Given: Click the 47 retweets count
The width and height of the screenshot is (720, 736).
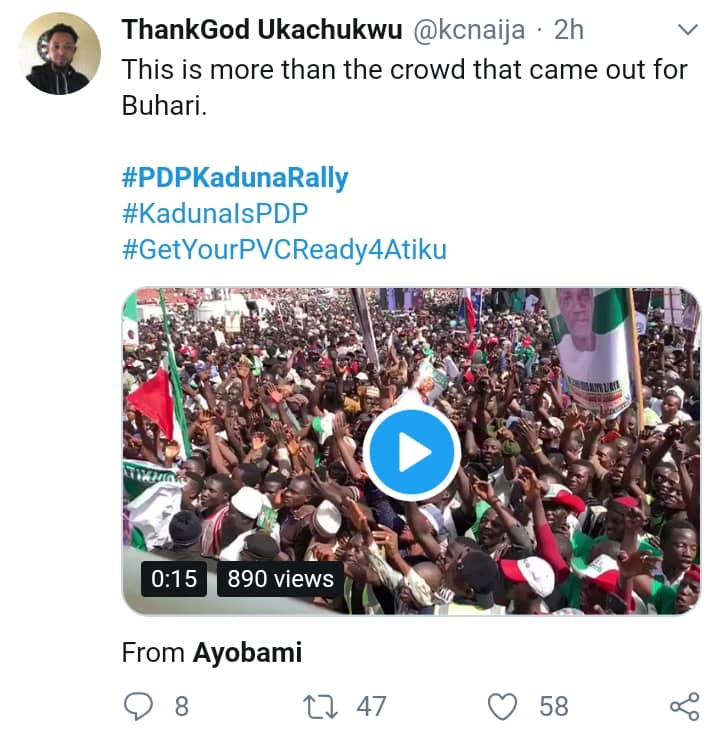Looking at the screenshot, I should point(371,706).
